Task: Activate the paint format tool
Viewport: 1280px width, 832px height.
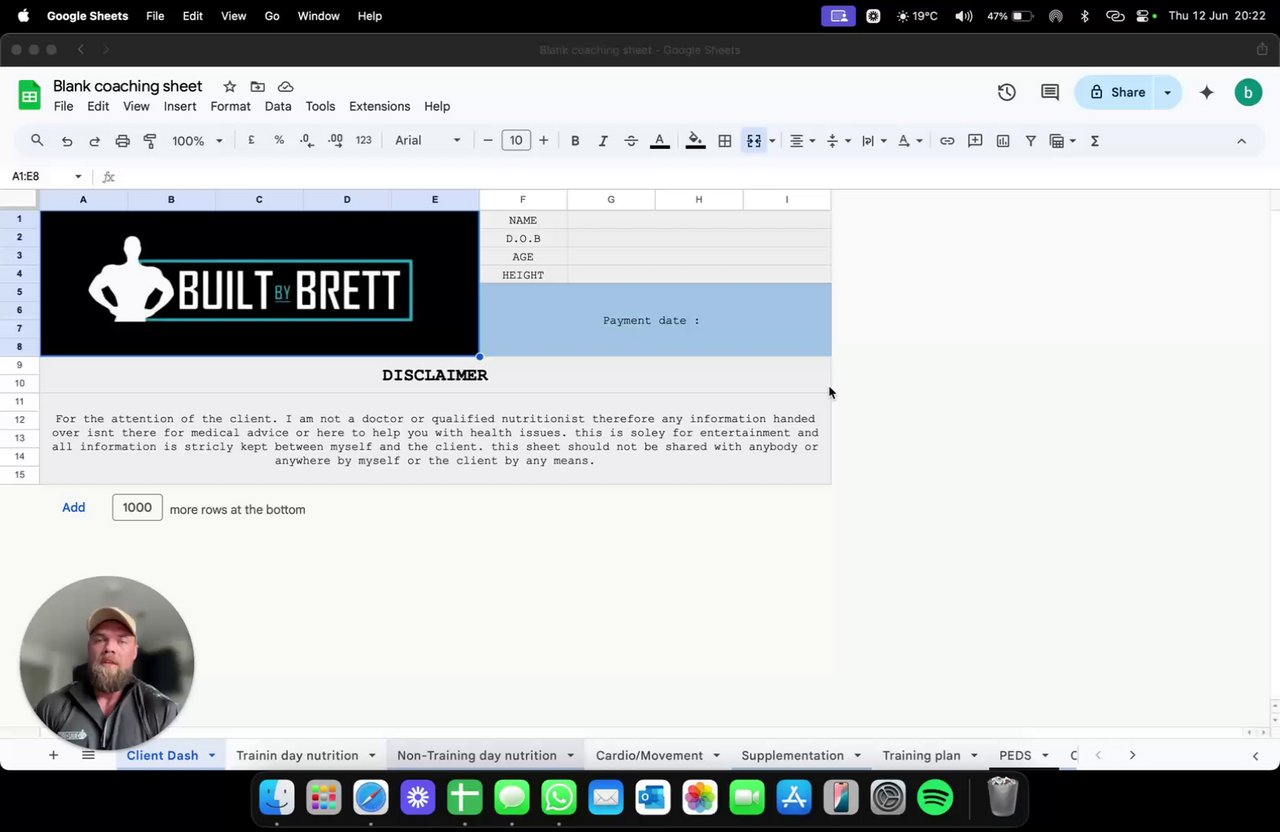Action: click(150, 141)
